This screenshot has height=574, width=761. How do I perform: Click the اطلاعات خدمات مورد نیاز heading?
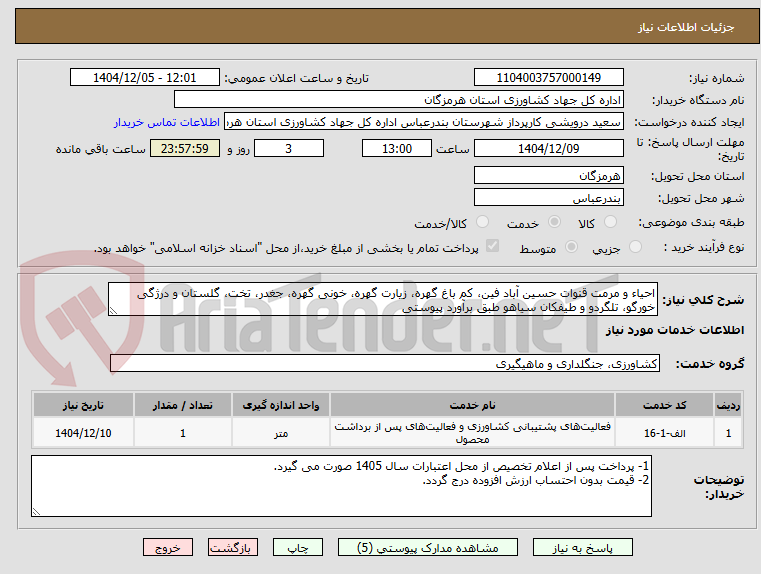[x=675, y=330]
